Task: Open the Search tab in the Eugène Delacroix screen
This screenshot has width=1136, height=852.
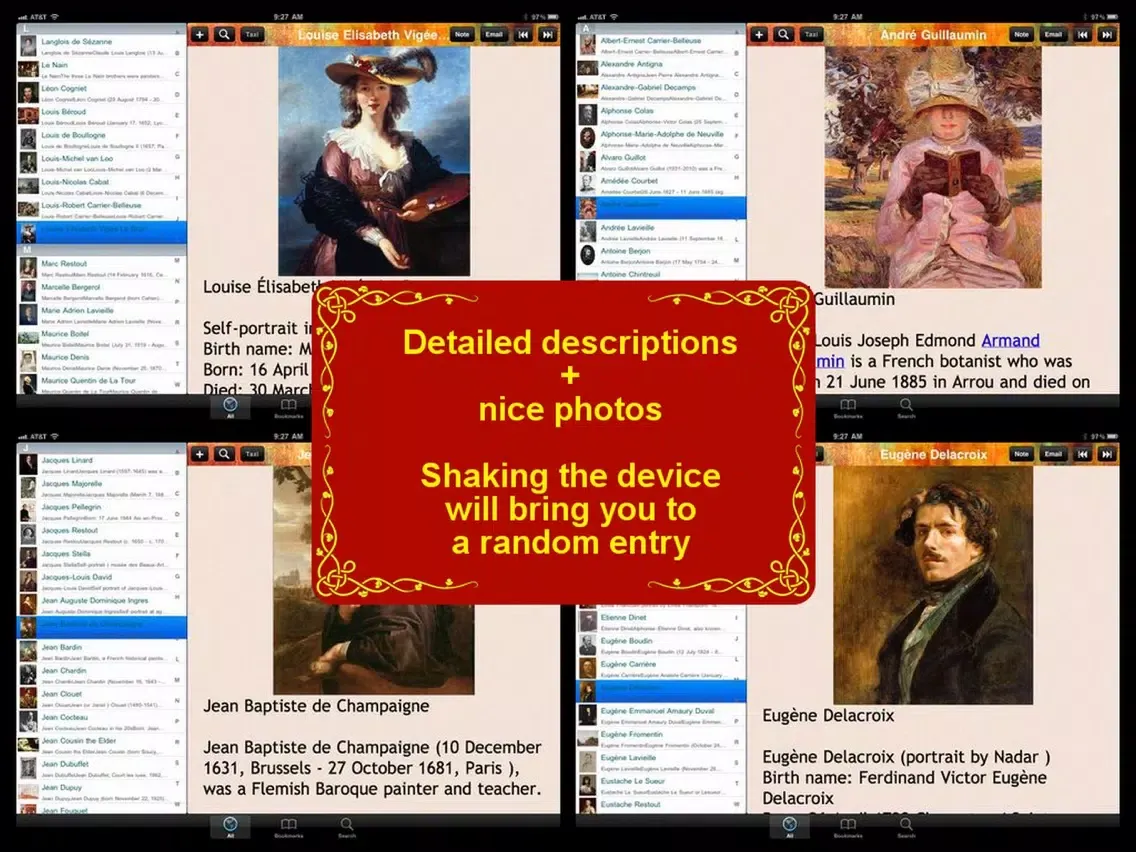Action: pyautogui.click(x=906, y=827)
